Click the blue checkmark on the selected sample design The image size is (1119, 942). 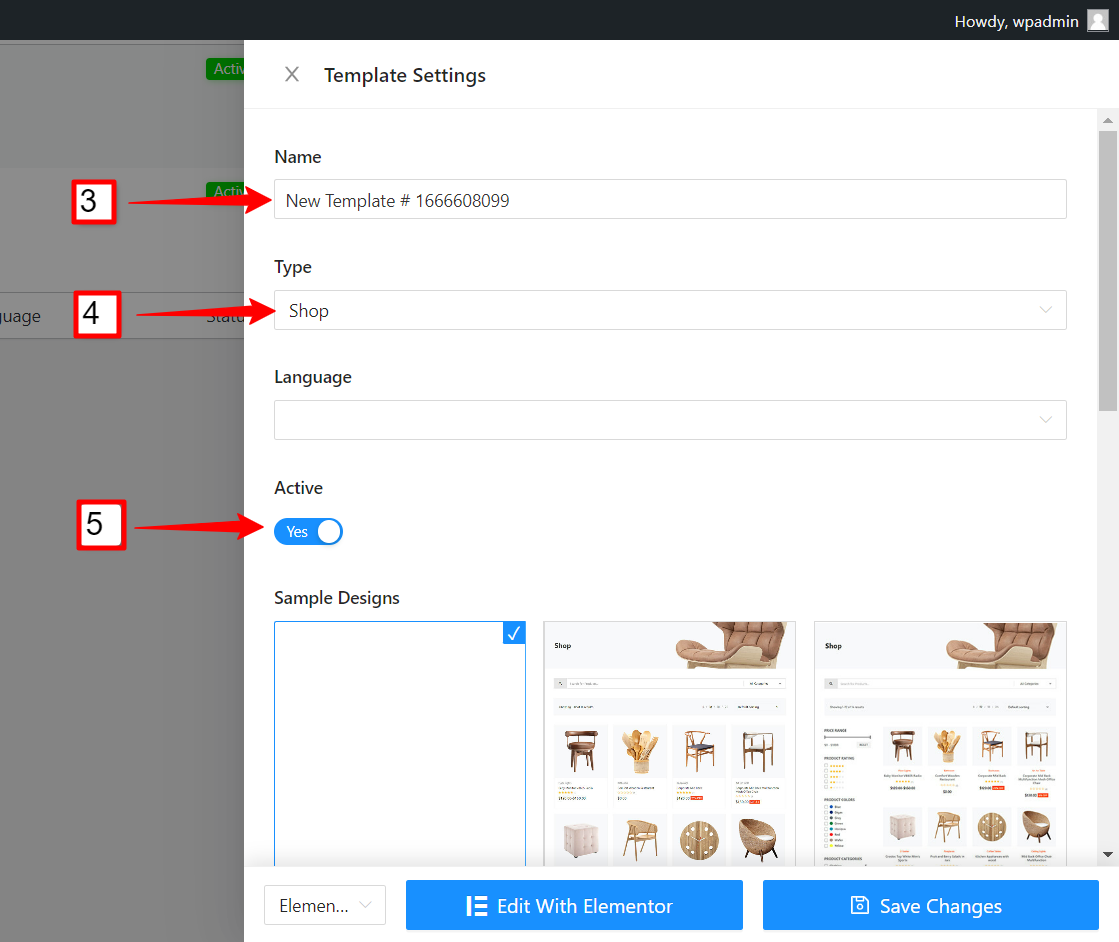[x=514, y=633]
